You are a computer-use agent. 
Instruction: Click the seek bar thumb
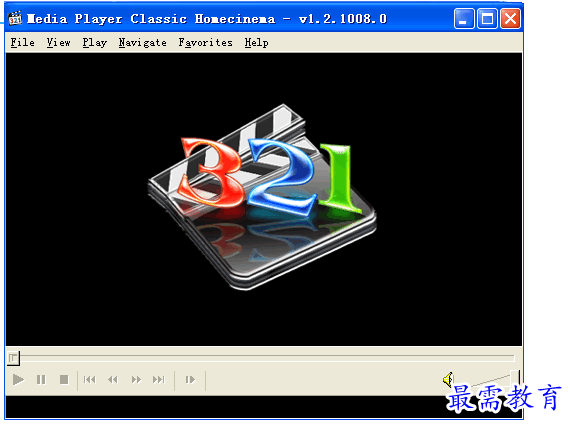(x=13, y=358)
